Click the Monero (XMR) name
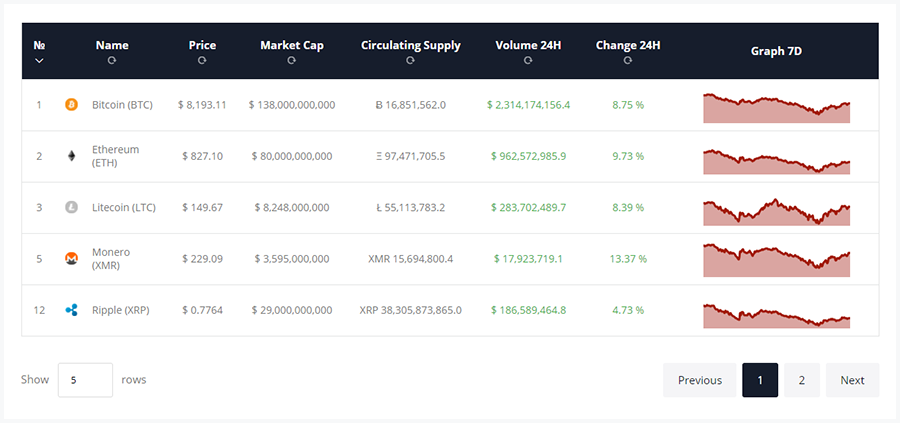900x423 pixels. click(x=111, y=259)
